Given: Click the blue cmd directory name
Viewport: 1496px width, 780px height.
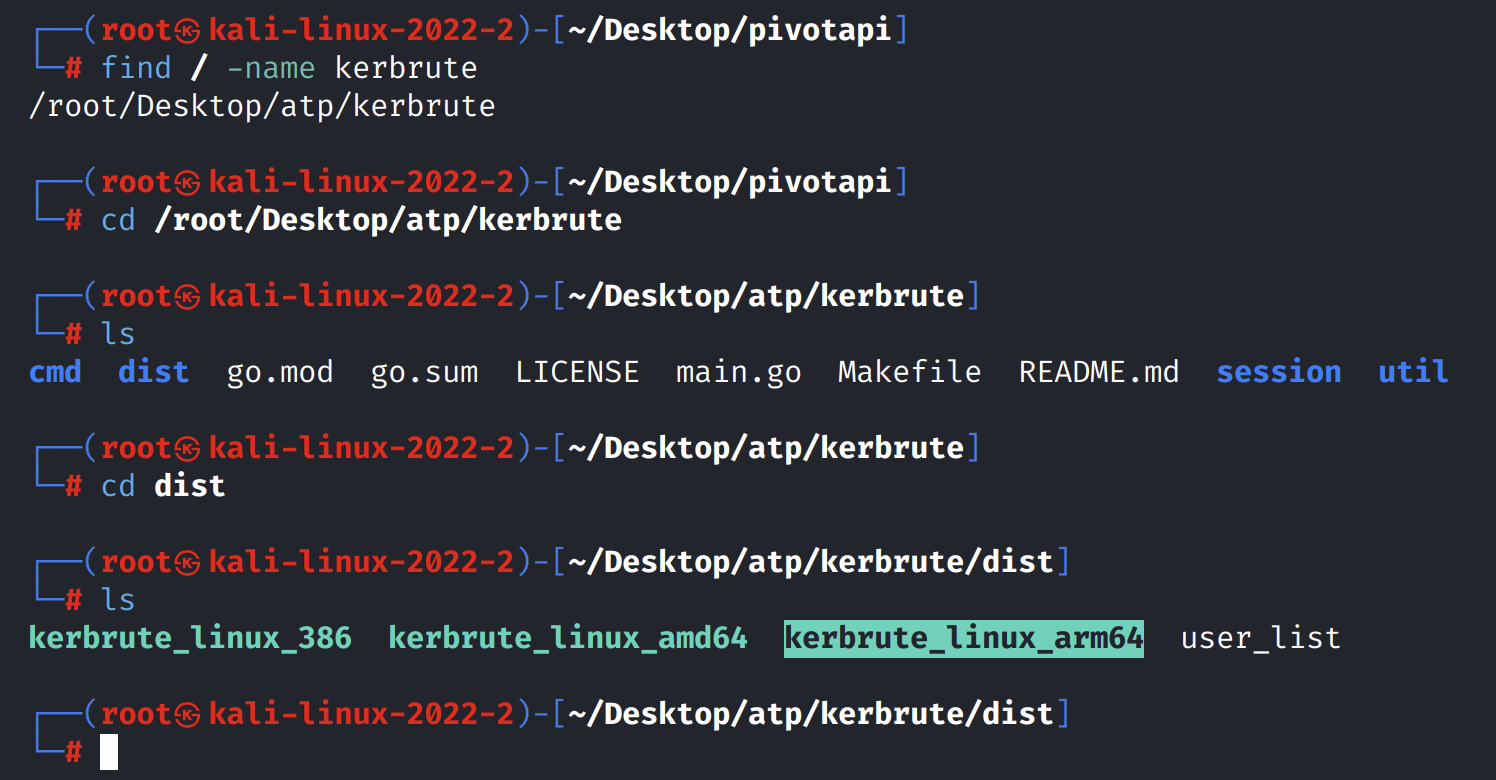Looking at the screenshot, I should pos(55,372).
